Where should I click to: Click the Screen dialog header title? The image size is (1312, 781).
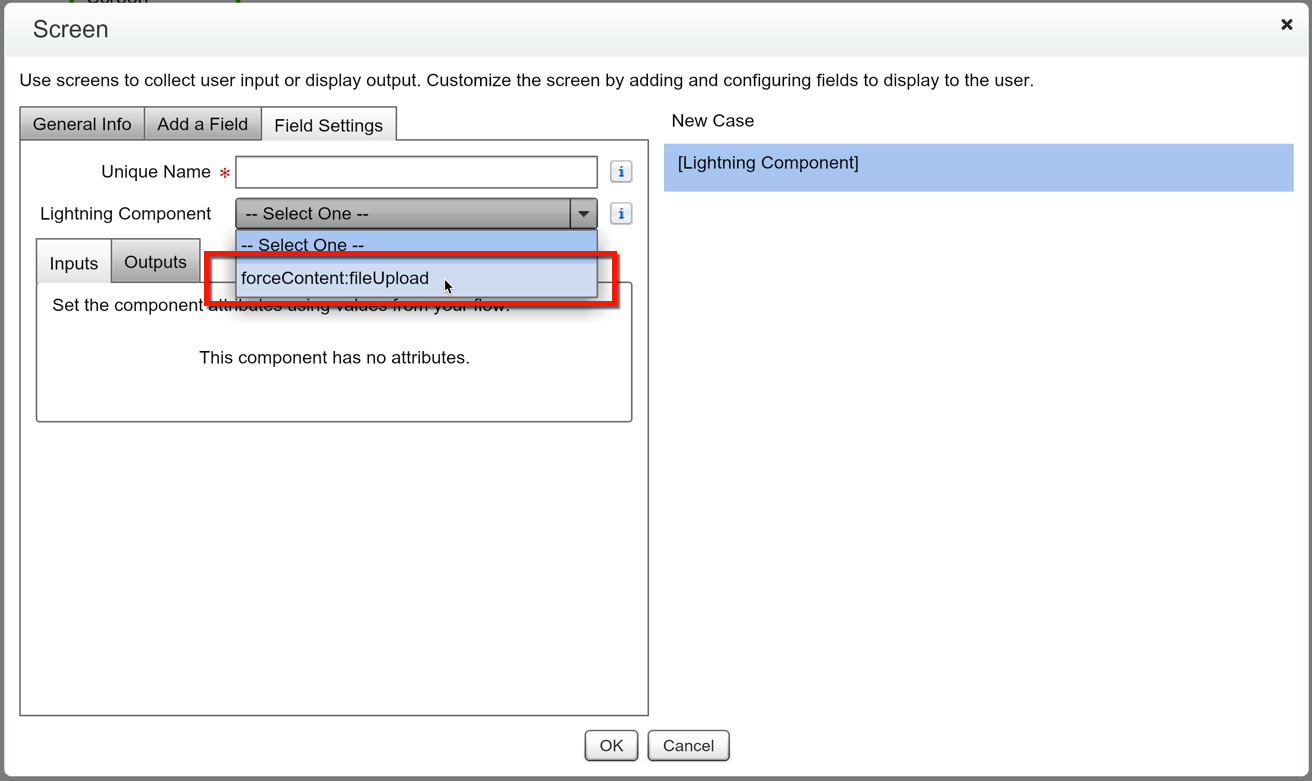[x=70, y=29]
